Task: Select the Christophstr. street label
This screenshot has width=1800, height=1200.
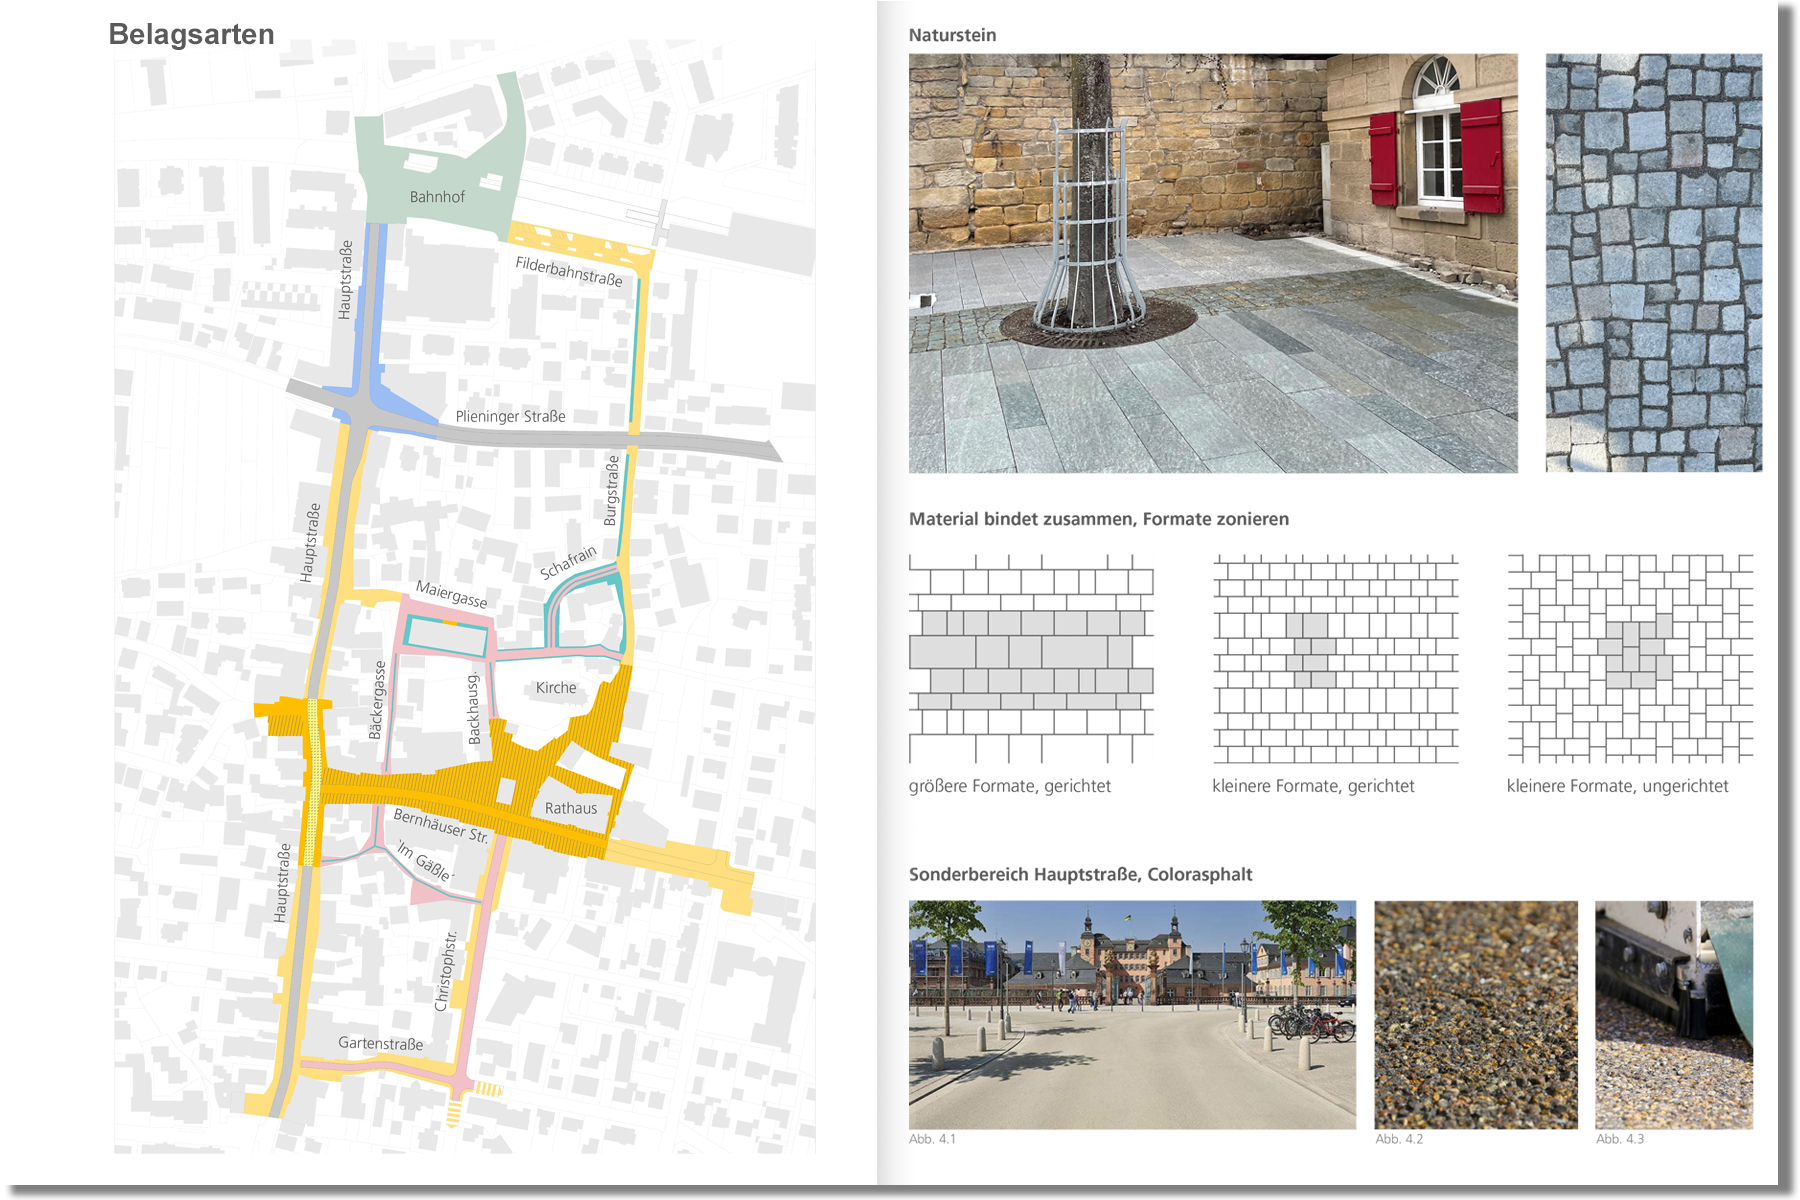Action: click(446, 970)
